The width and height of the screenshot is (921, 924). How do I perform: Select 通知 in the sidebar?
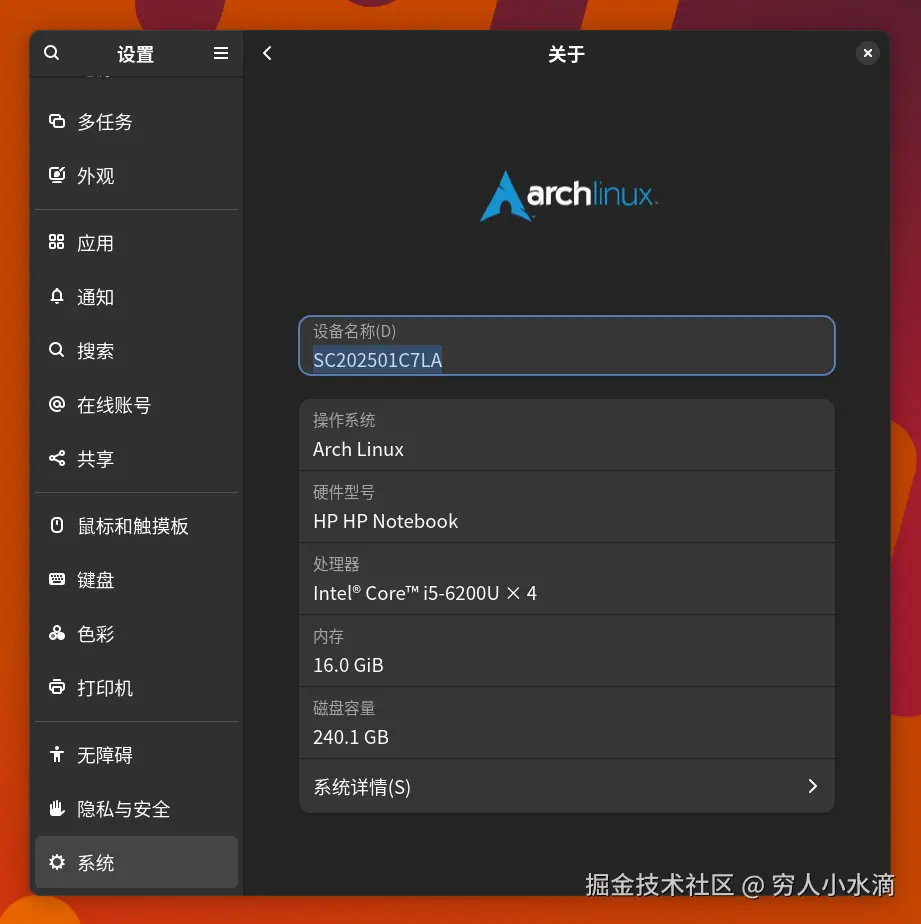(x=137, y=297)
